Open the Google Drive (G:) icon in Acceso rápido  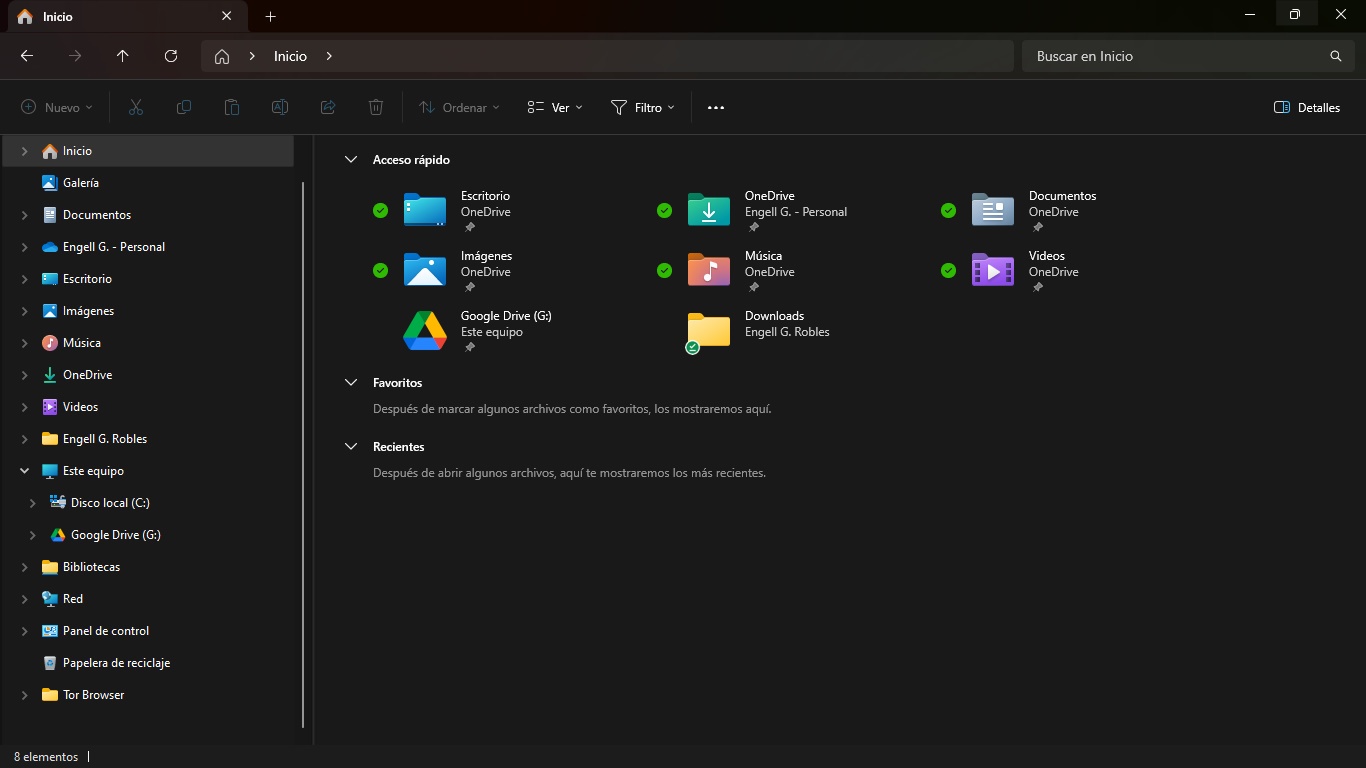click(424, 331)
